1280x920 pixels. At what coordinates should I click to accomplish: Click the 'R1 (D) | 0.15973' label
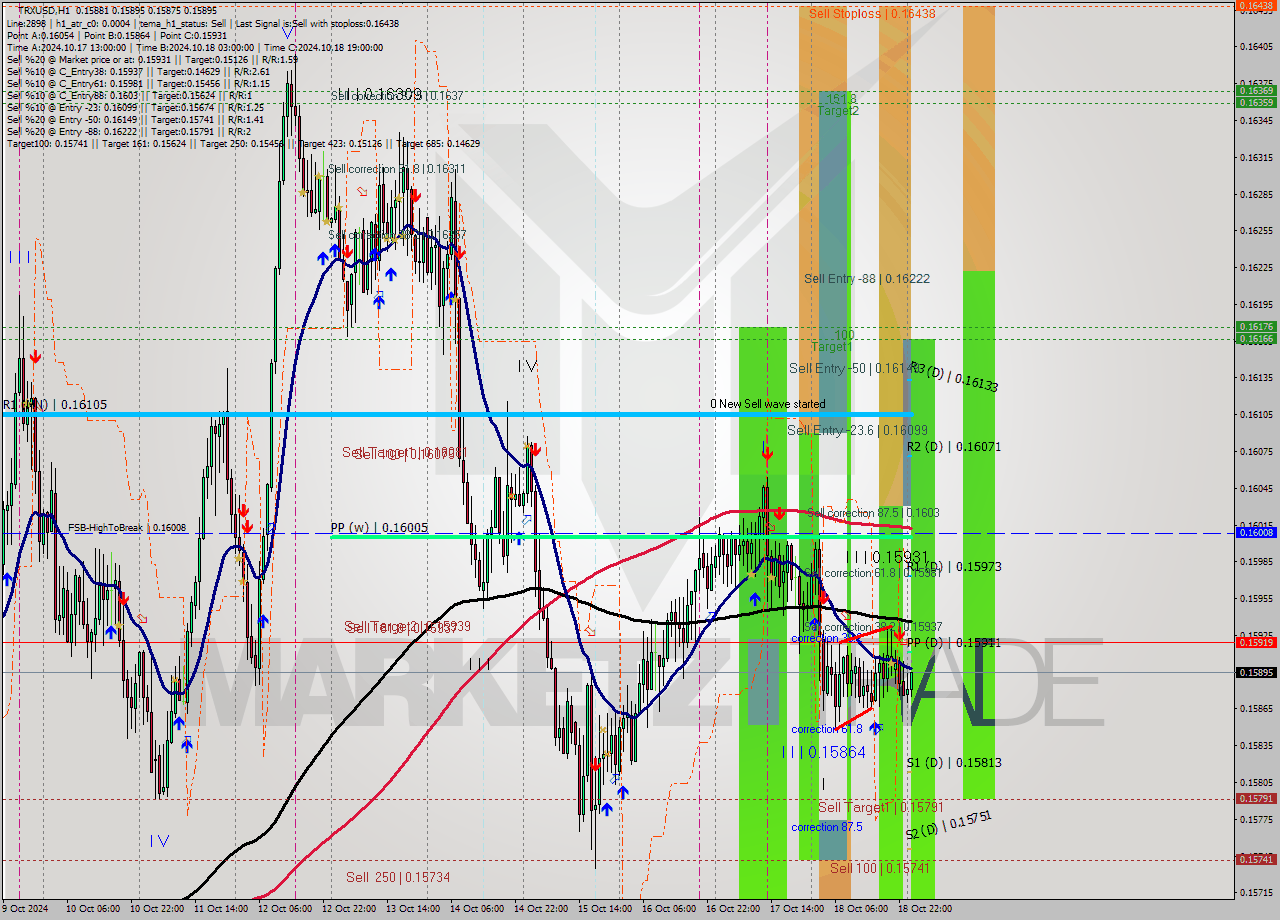pos(954,567)
